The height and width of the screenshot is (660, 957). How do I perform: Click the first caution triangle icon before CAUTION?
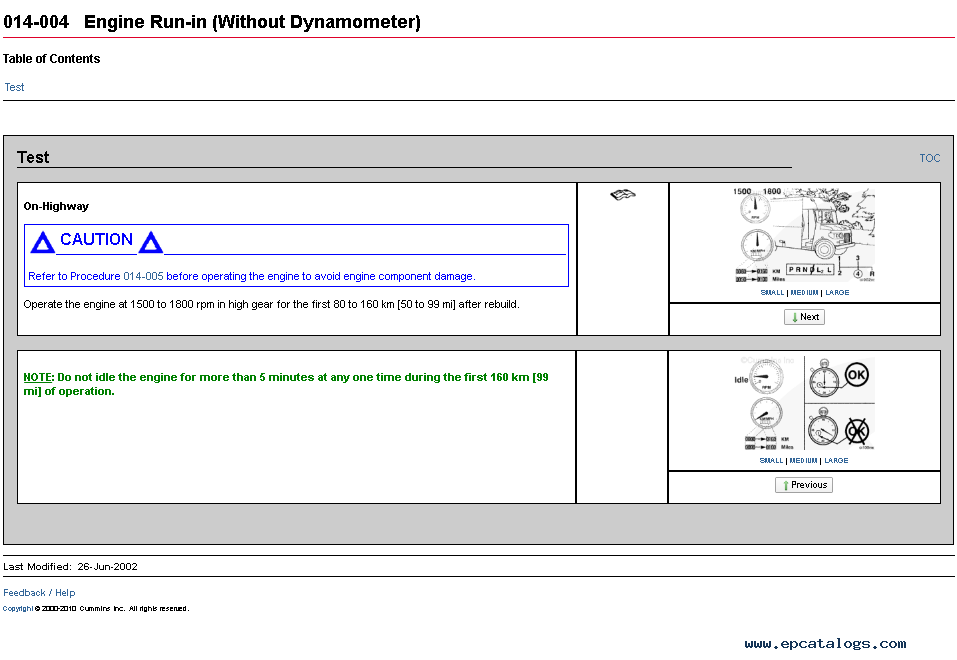tap(43, 242)
